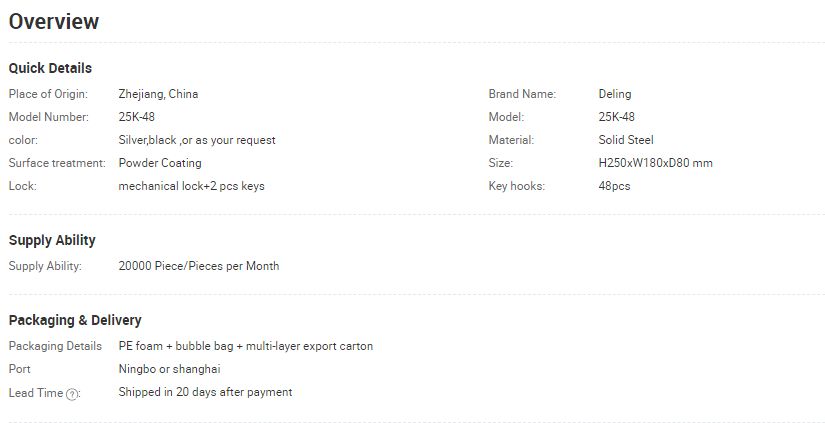Click the H250xW180xD80 mm size value
825x423 pixels.
(x=655, y=163)
